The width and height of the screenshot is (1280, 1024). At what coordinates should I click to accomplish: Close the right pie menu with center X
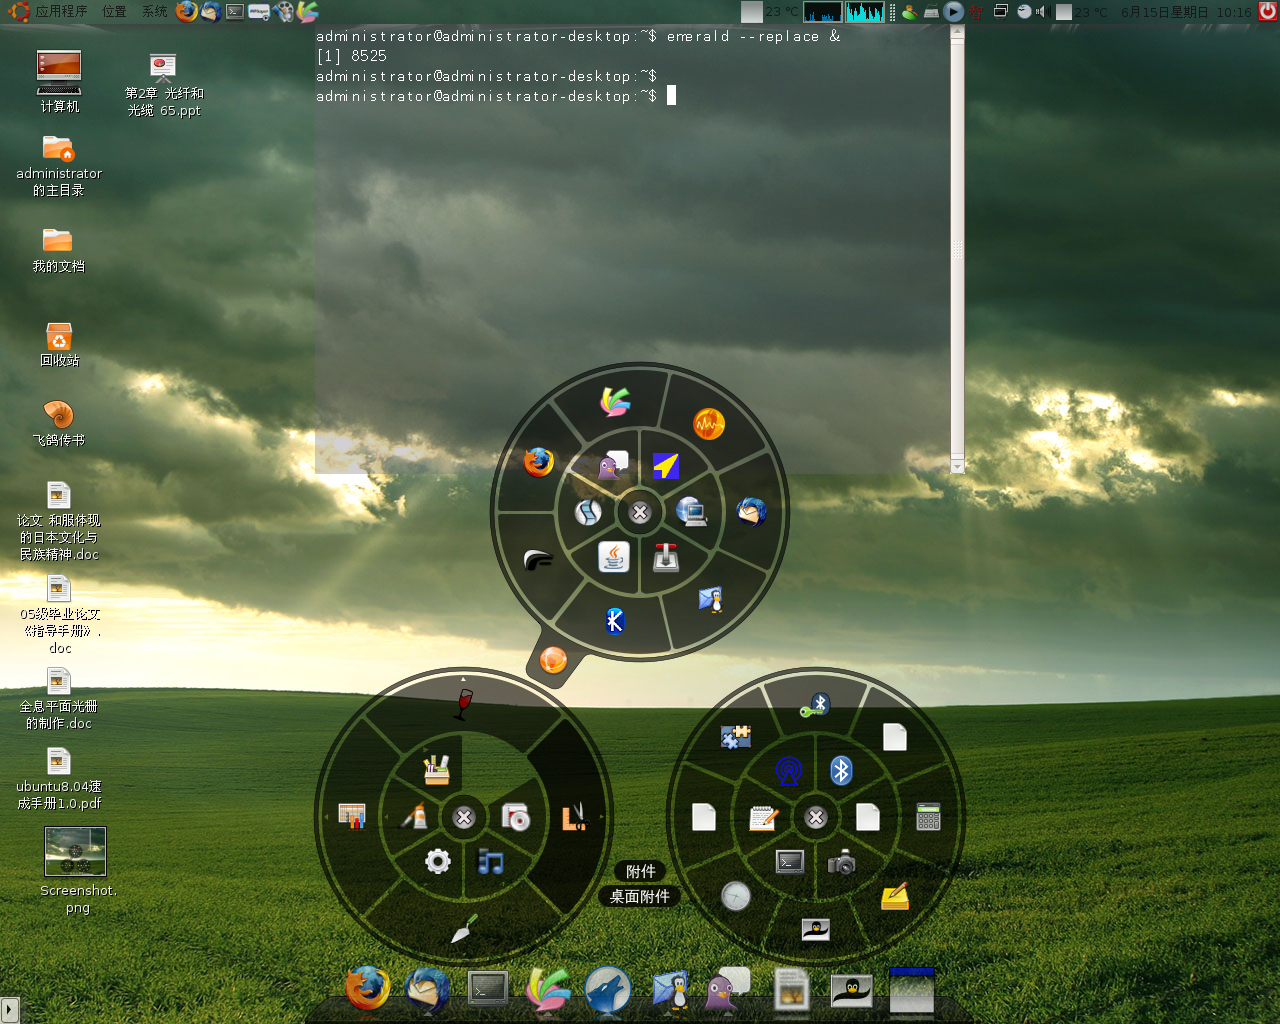[816, 818]
